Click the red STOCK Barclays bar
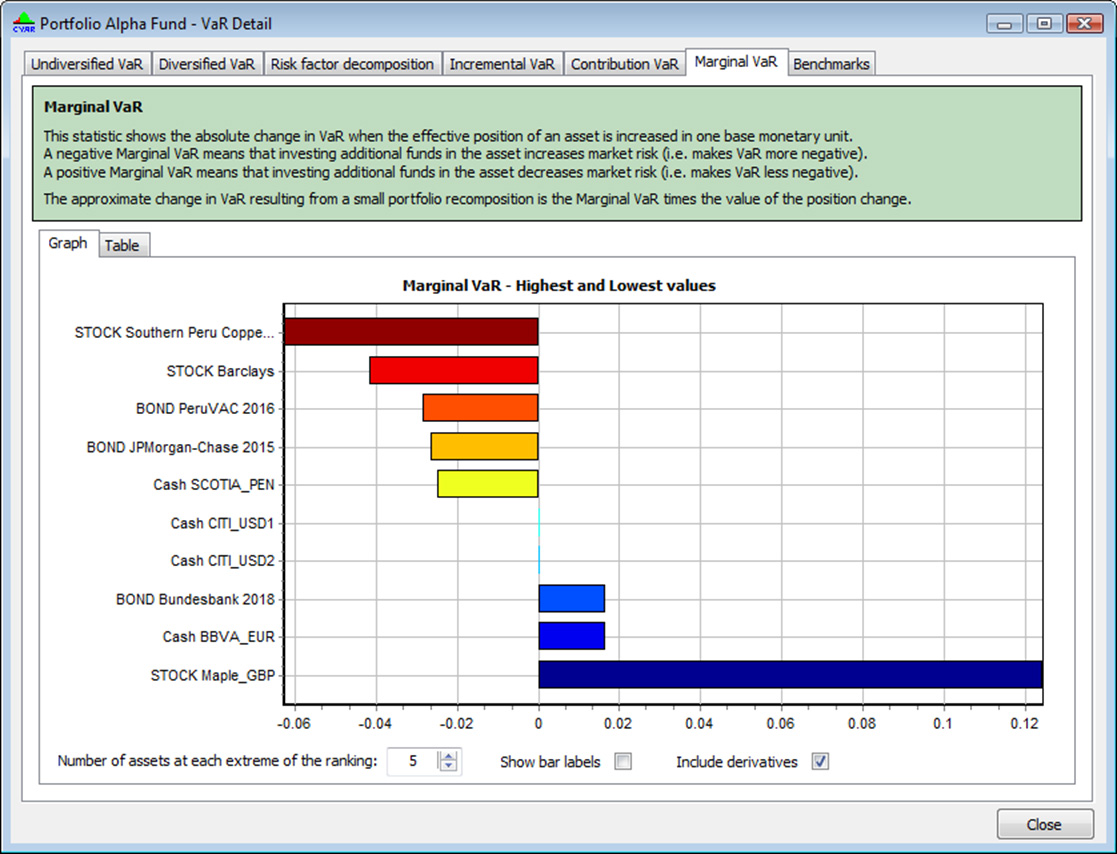This screenshot has width=1117, height=854. click(x=454, y=370)
